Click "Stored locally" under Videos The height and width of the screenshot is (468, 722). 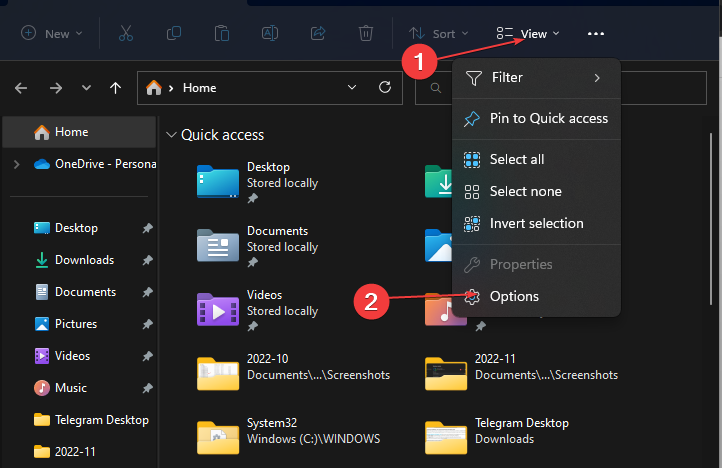point(282,311)
